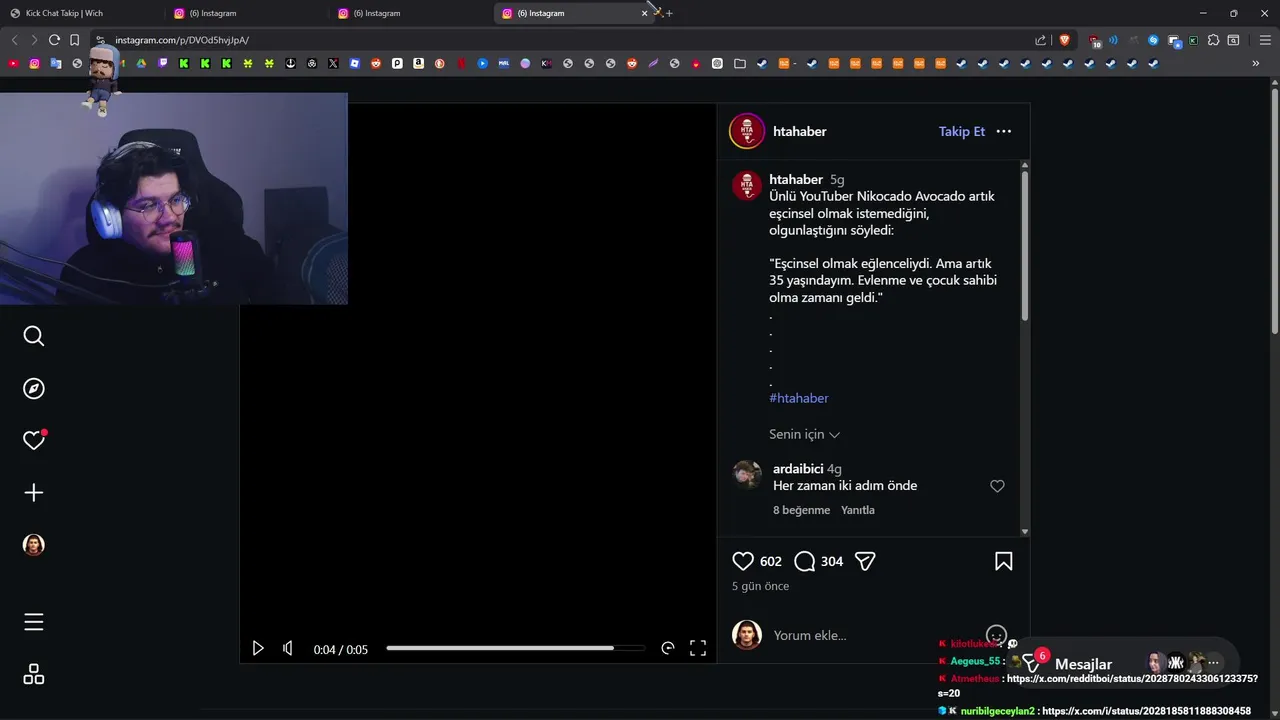Open post options three-dot menu
This screenshot has height=720, width=1280.
pyautogui.click(x=1004, y=131)
